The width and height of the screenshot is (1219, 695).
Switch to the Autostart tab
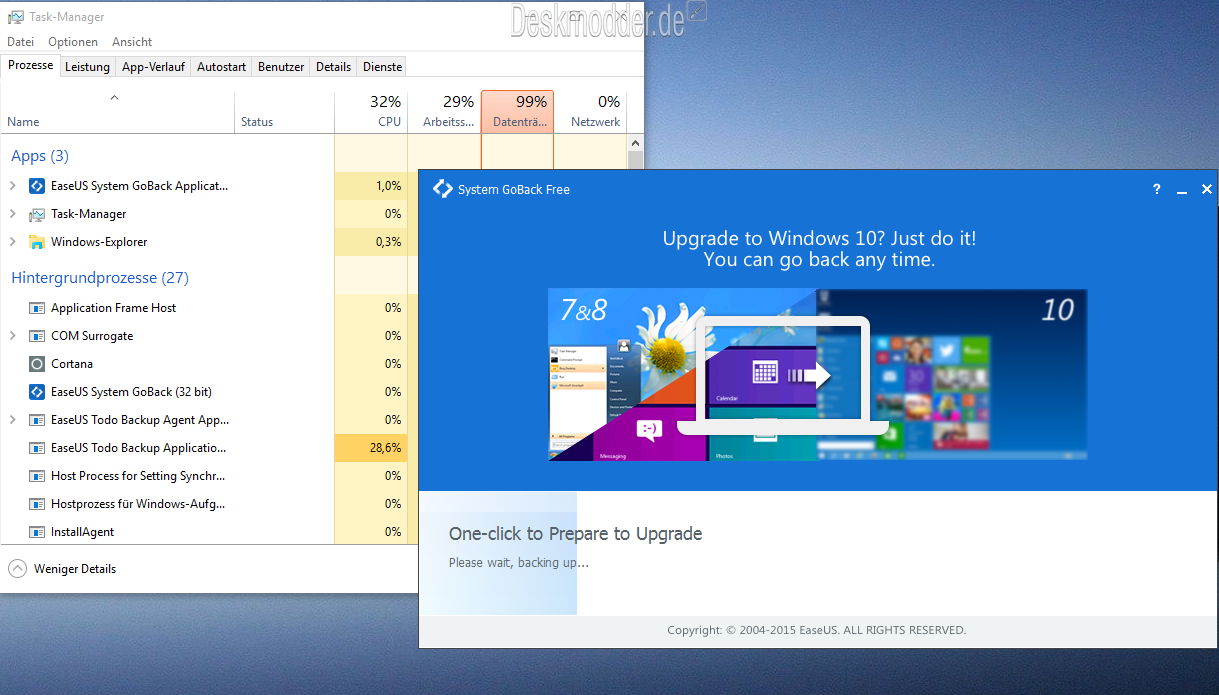pyautogui.click(x=221, y=67)
